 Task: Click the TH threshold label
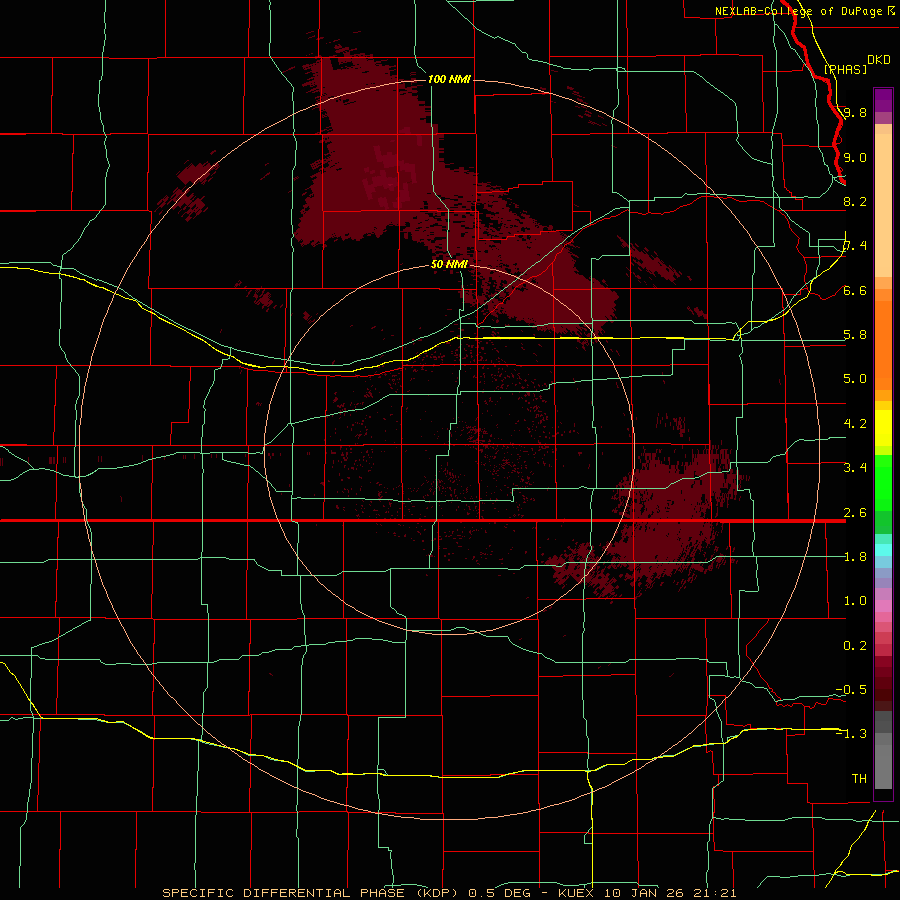click(x=859, y=779)
